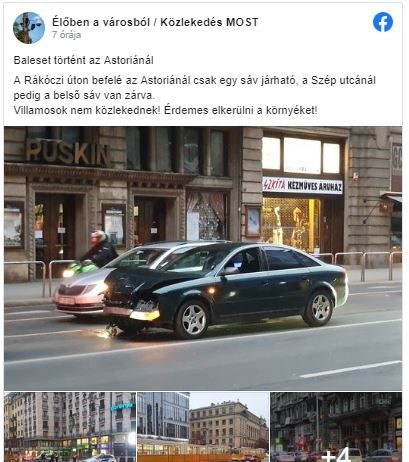Click the motorcyclist in the main photo
Image resolution: width=409 pixels, height=462 pixels.
coord(97,251)
